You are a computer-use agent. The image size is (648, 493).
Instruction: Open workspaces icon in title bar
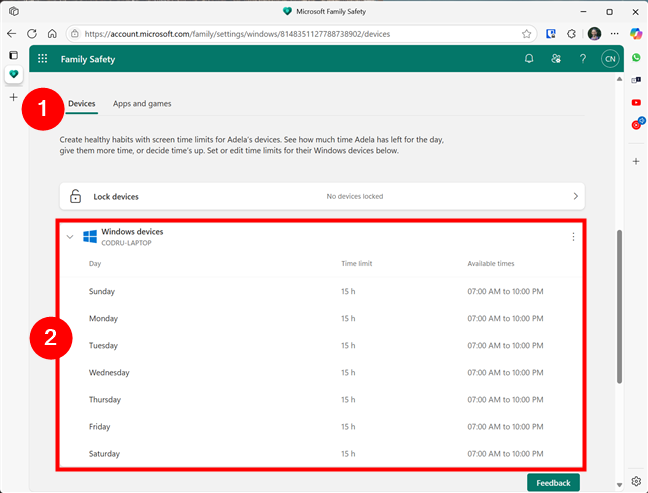pos(14,11)
